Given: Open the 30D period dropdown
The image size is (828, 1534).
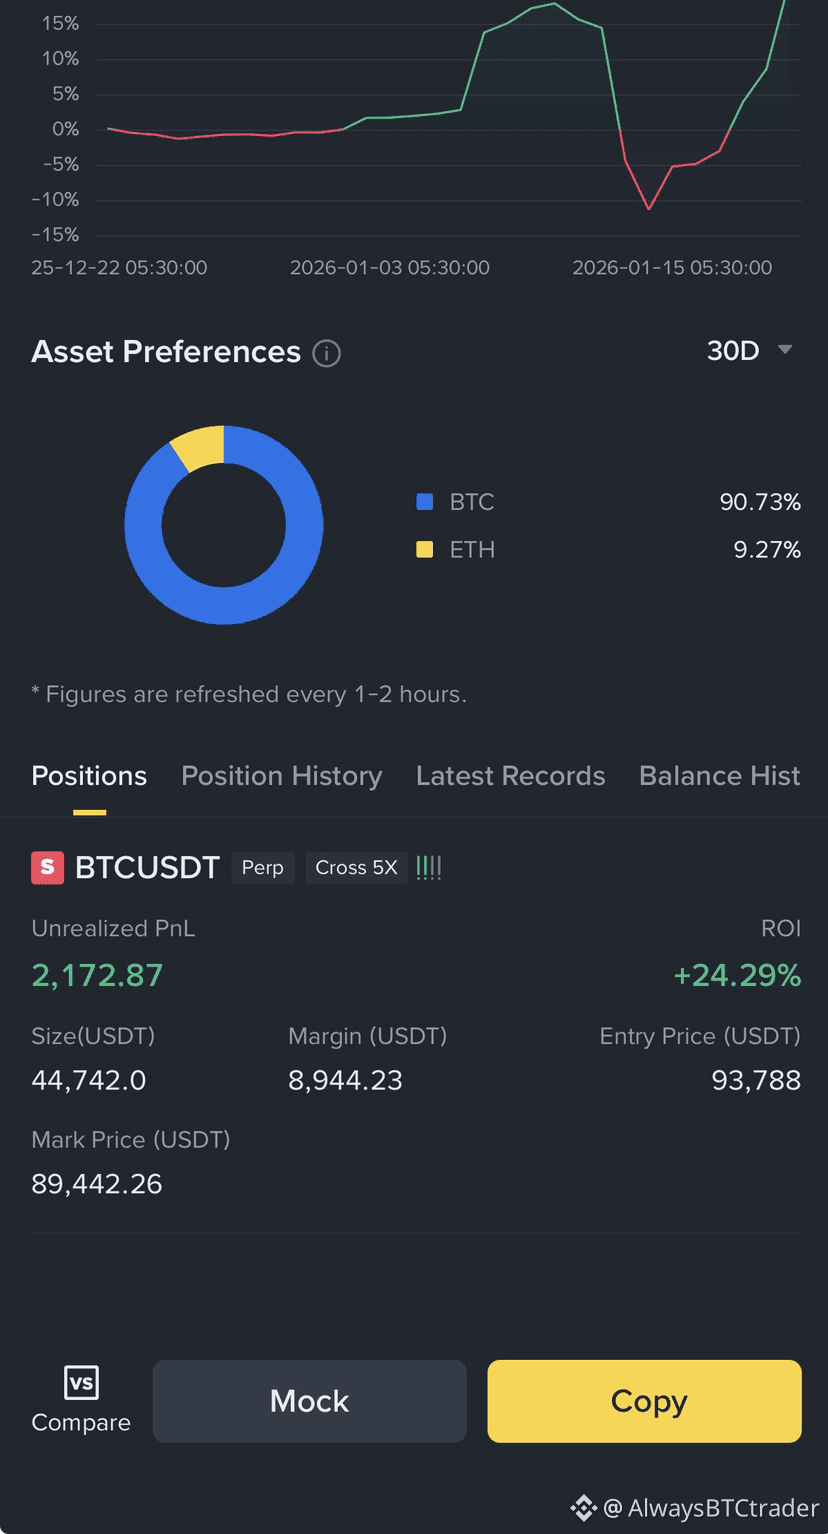Looking at the screenshot, I should [750, 351].
